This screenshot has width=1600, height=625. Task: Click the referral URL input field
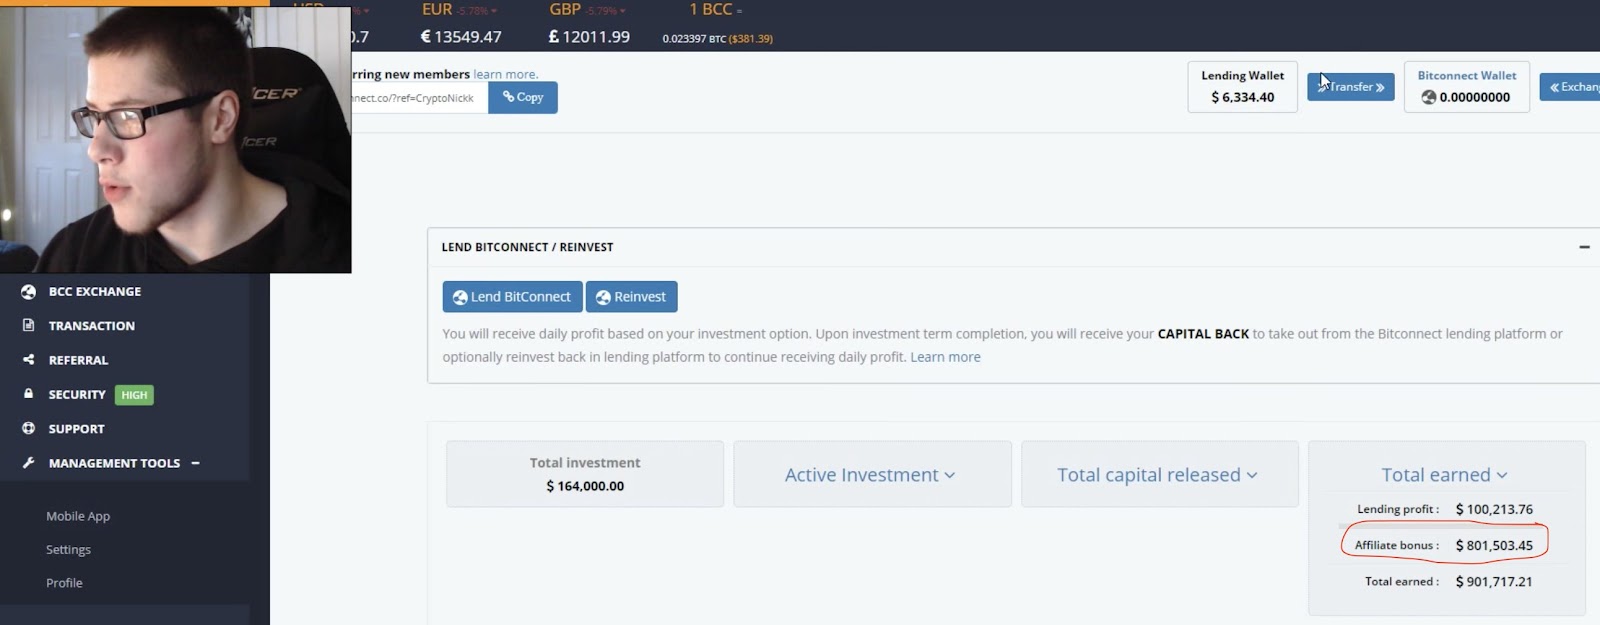point(419,98)
